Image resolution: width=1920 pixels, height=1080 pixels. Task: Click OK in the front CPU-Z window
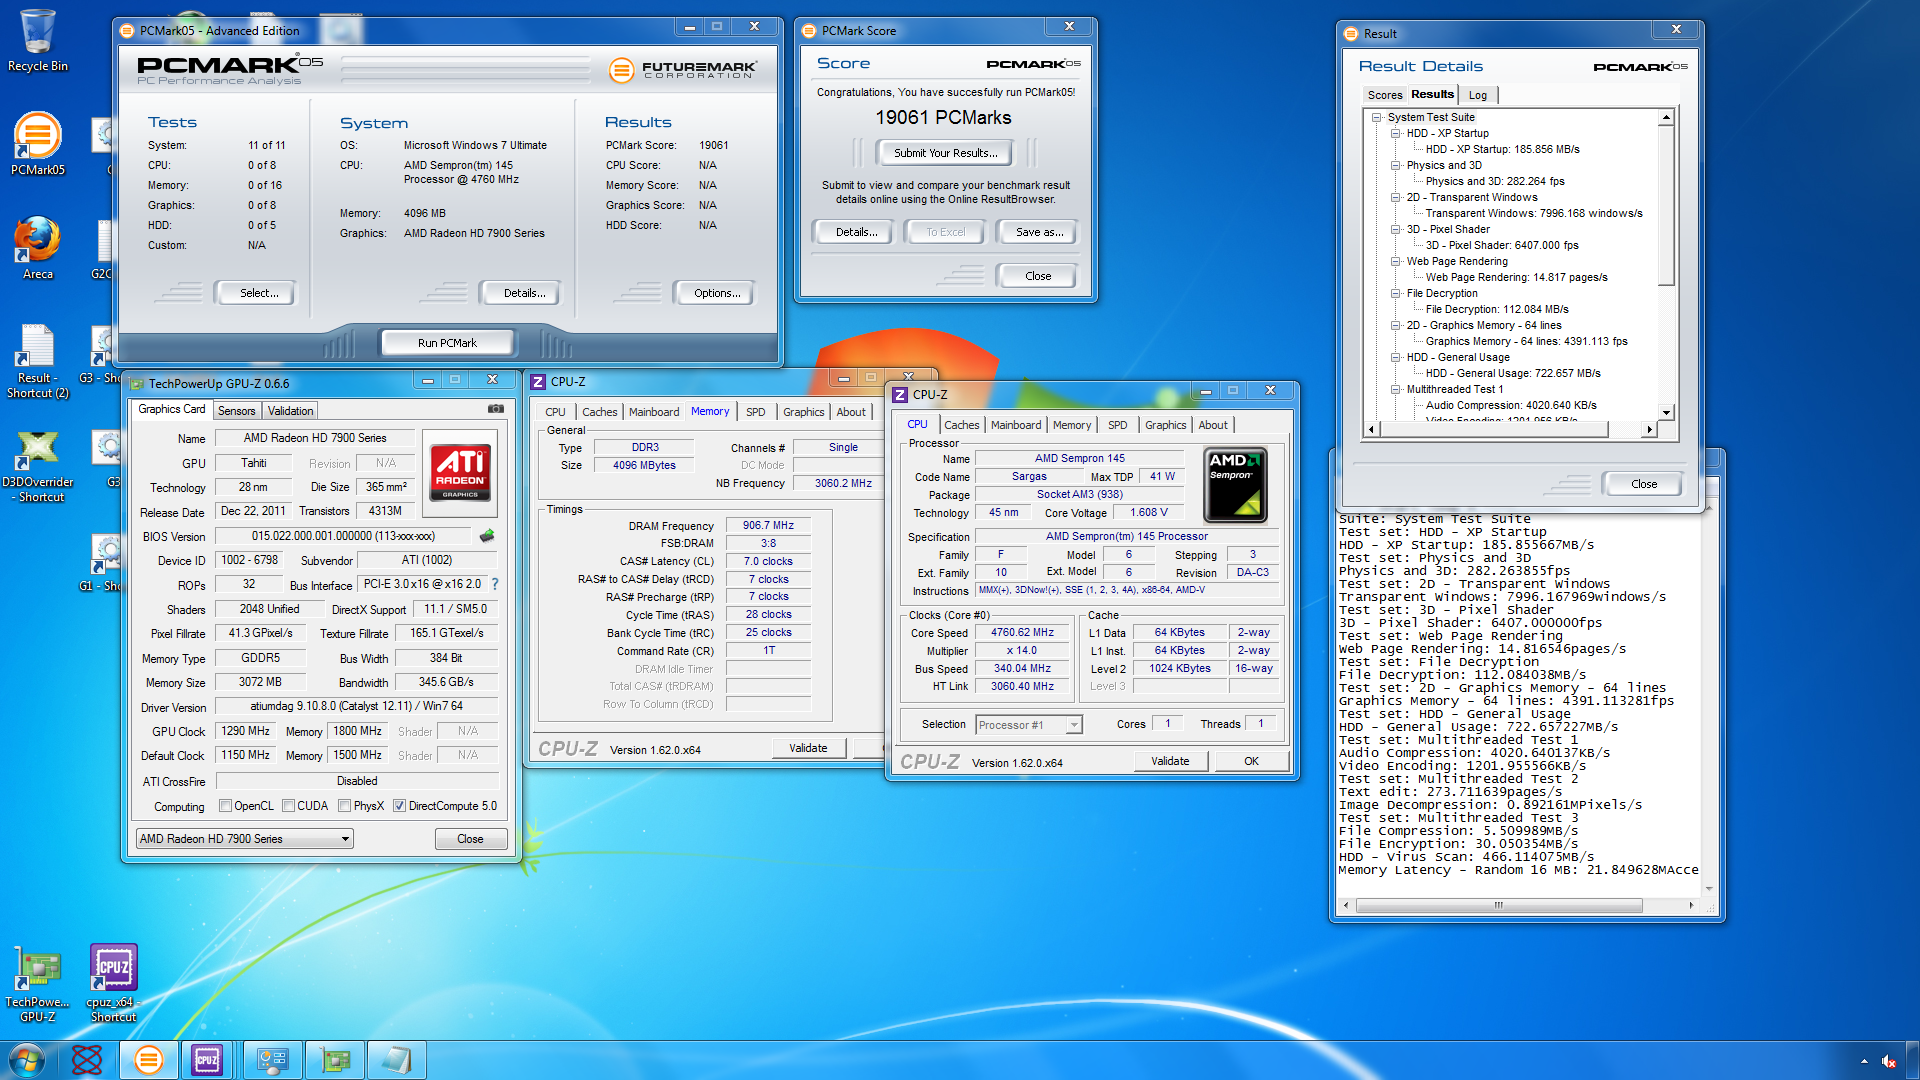[x=1251, y=761]
